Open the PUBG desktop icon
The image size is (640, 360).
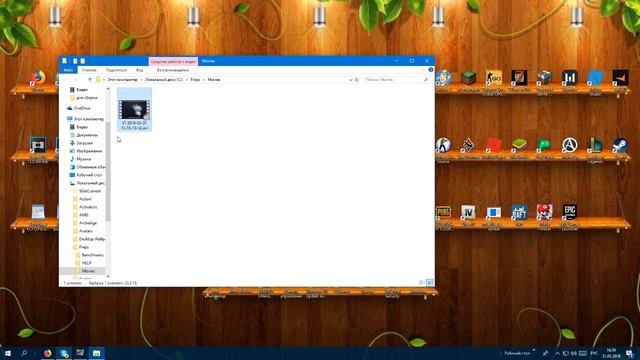point(443,212)
